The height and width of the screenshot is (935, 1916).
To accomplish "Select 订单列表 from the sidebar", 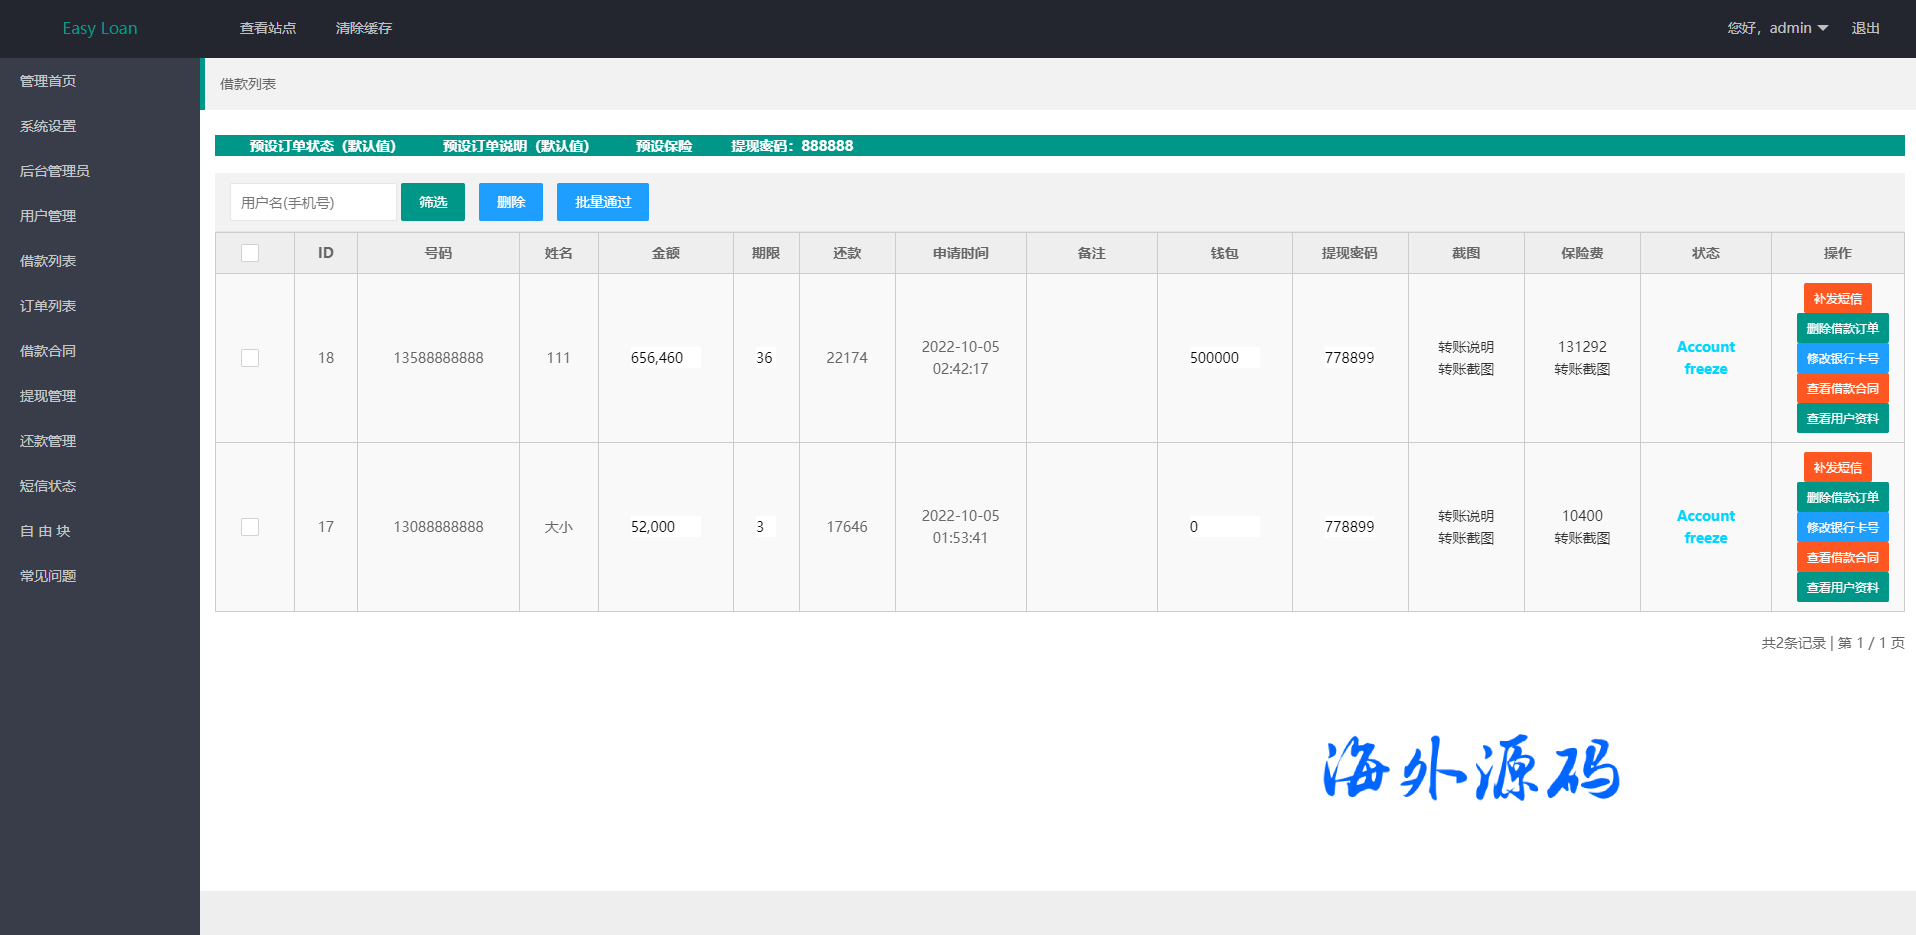I will coord(48,306).
